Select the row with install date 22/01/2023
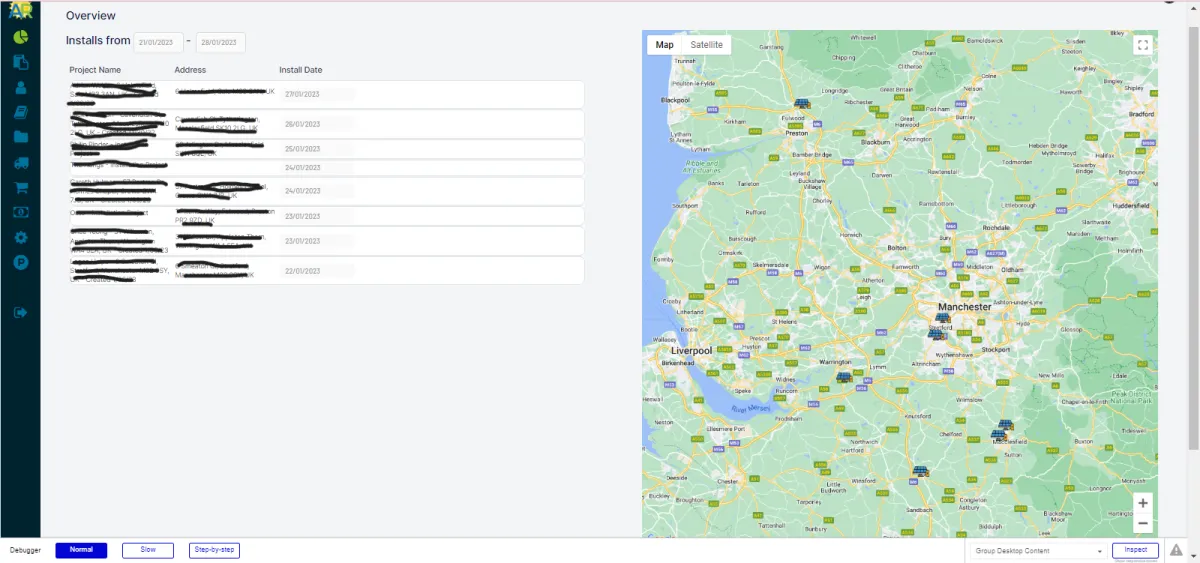This screenshot has height=563, width=1200. (x=325, y=271)
